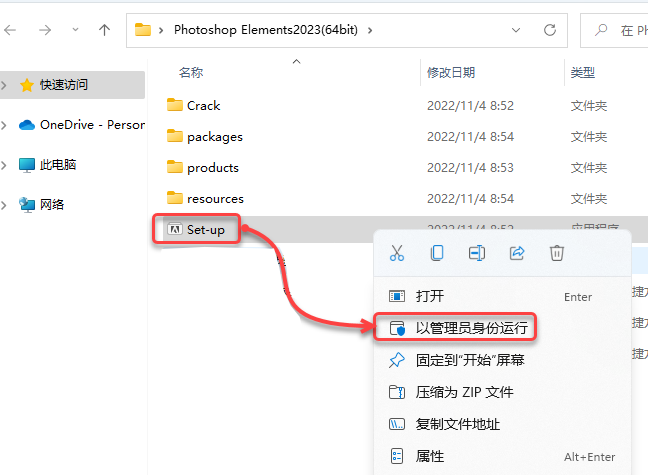Choose 固定到"开始"屏幕 menu entry

pyautogui.click(x=502, y=360)
